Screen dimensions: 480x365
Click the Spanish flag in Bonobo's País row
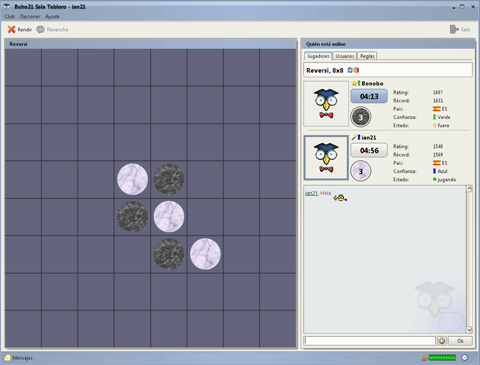click(x=436, y=109)
